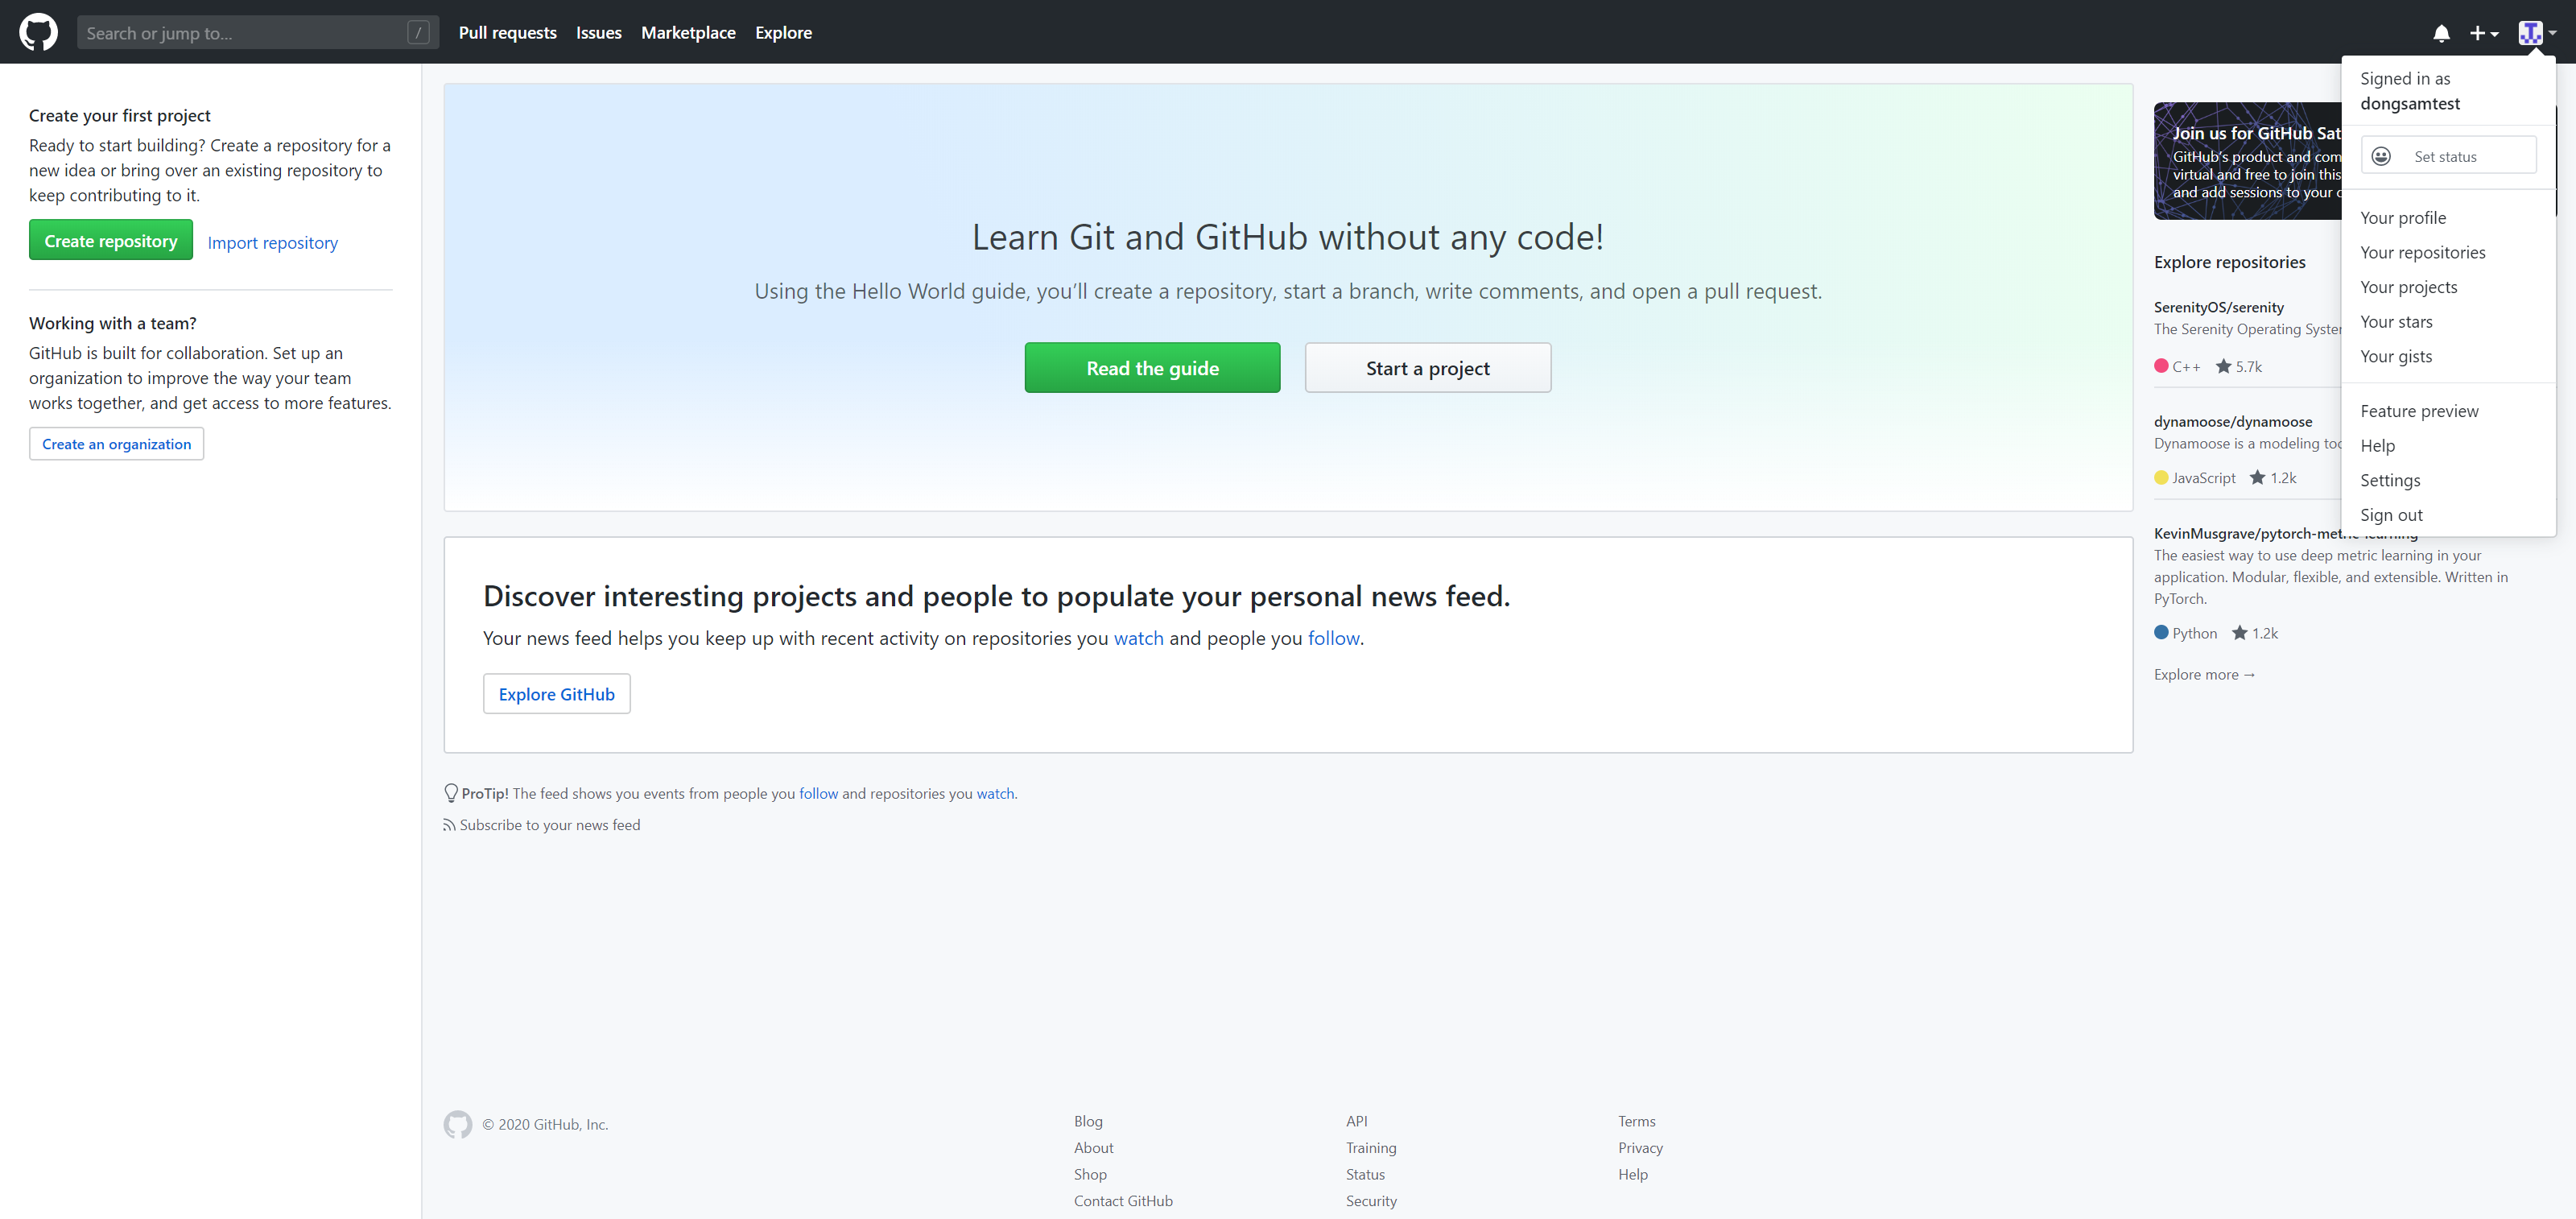Viewport: 2576px width, 1219px height.
Task: Click GitHub footer logo icon
Action: [456, 1124]
